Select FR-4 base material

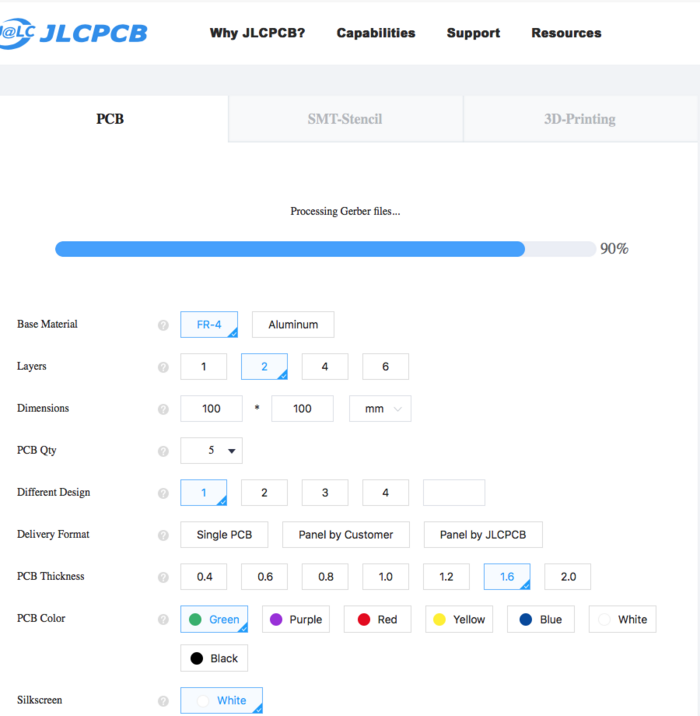pos(209,325)
